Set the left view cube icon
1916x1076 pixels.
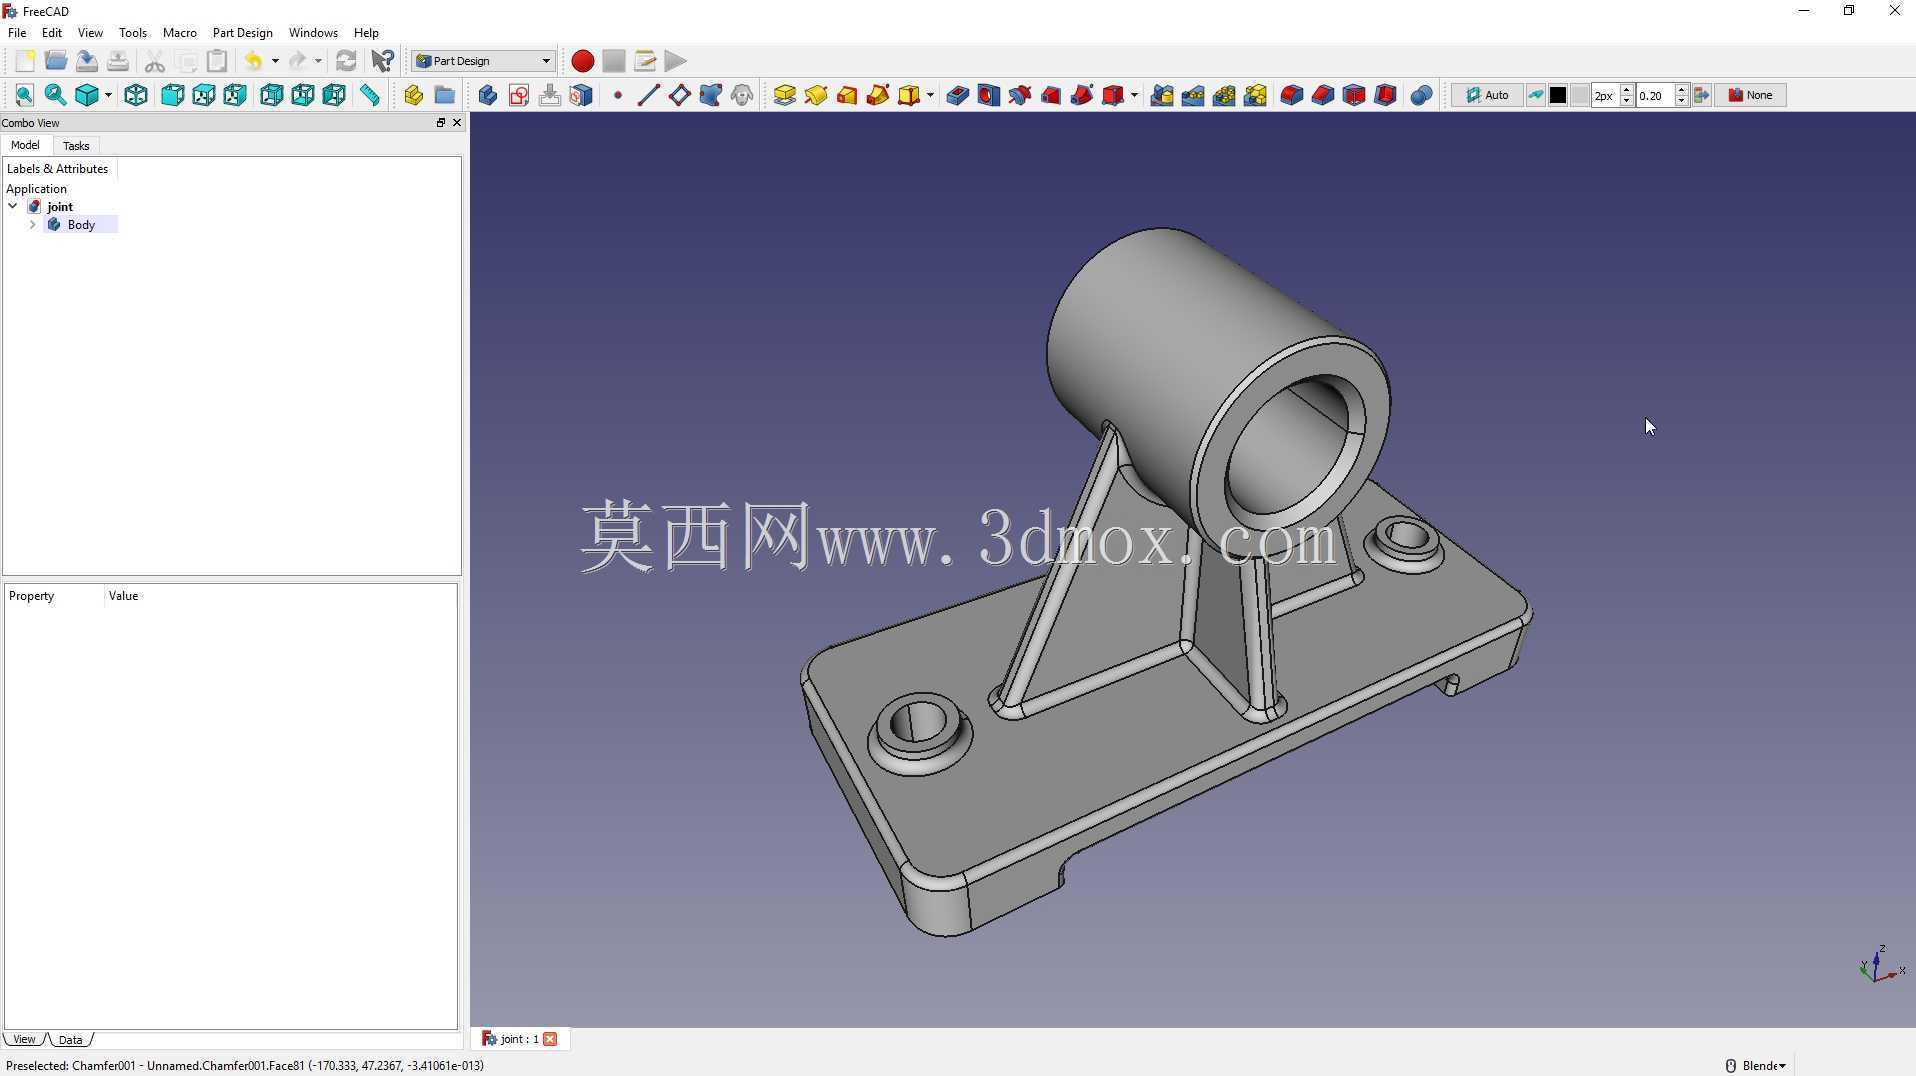(x=334, y=95)
